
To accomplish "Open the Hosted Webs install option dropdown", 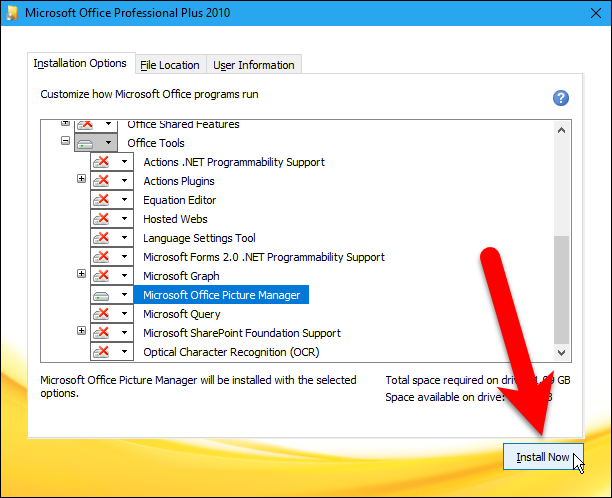I will [125, 219].
